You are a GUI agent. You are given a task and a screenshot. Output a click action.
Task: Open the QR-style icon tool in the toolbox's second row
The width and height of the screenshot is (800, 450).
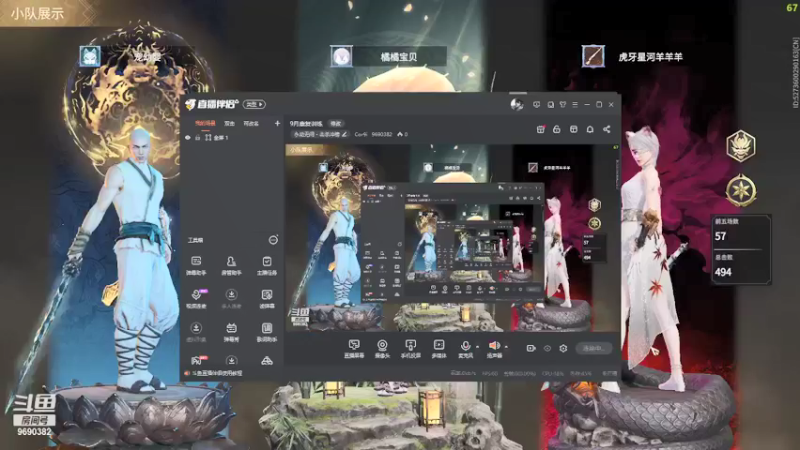267,299
